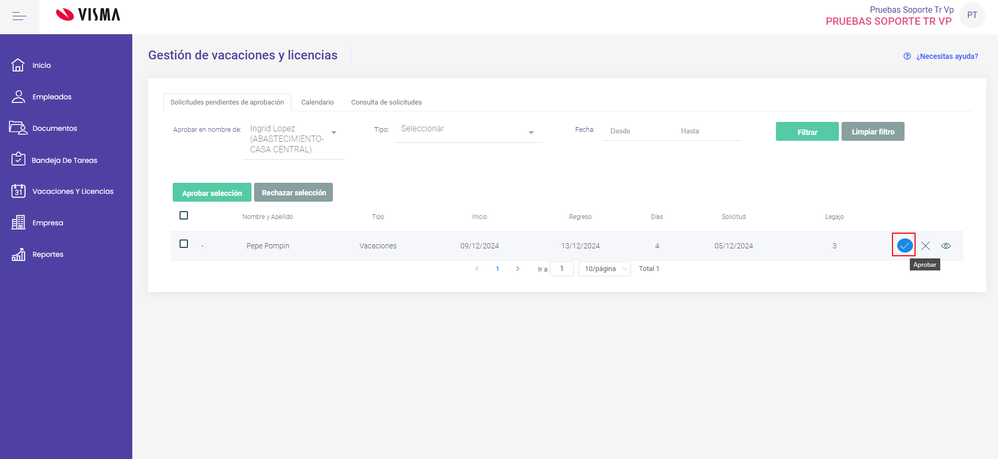Reject the request with the X icon
Screen dimensions: 998x459
click(x=926, y=245)
